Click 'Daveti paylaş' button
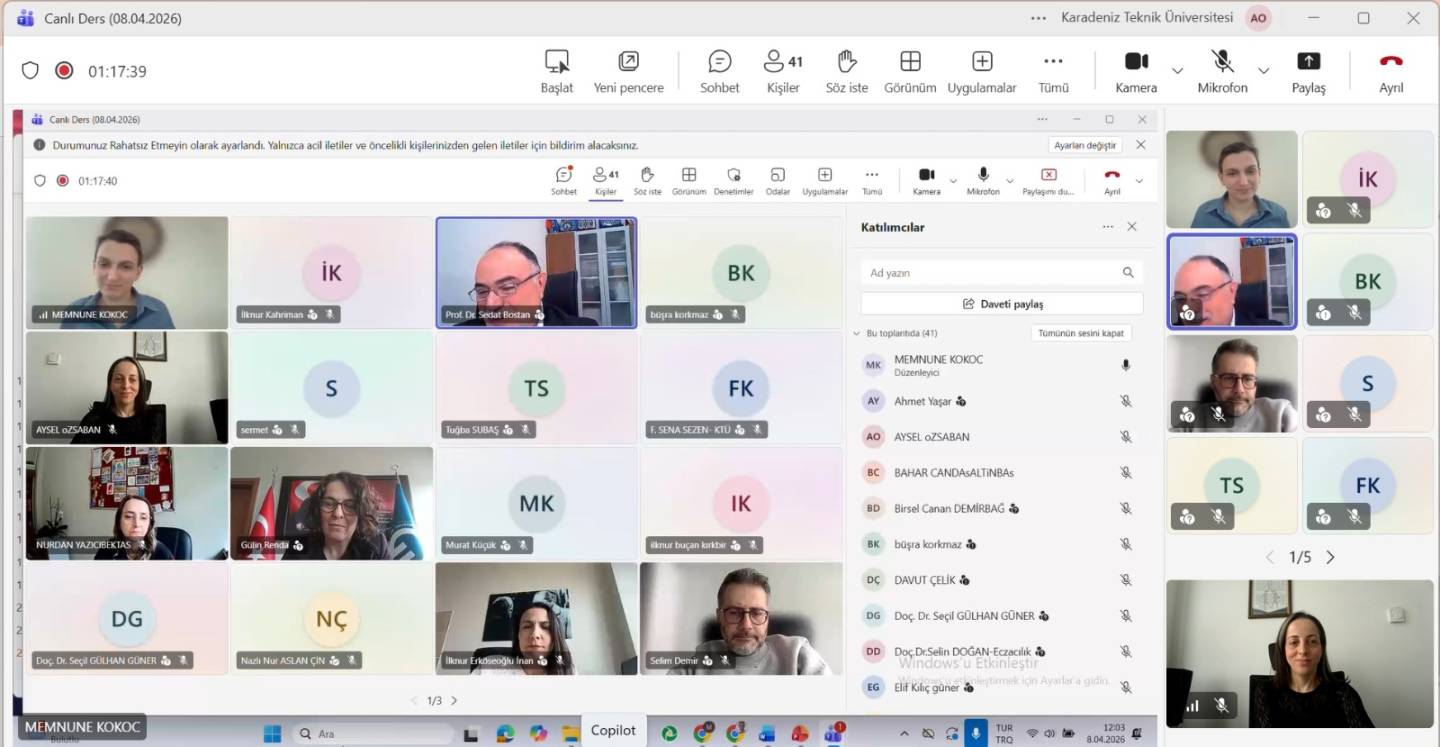 tap(1002, 304)
